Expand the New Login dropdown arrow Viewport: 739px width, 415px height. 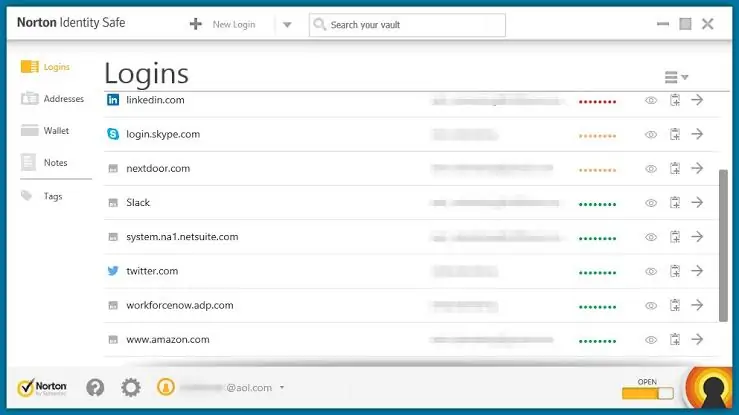[287, 25]
